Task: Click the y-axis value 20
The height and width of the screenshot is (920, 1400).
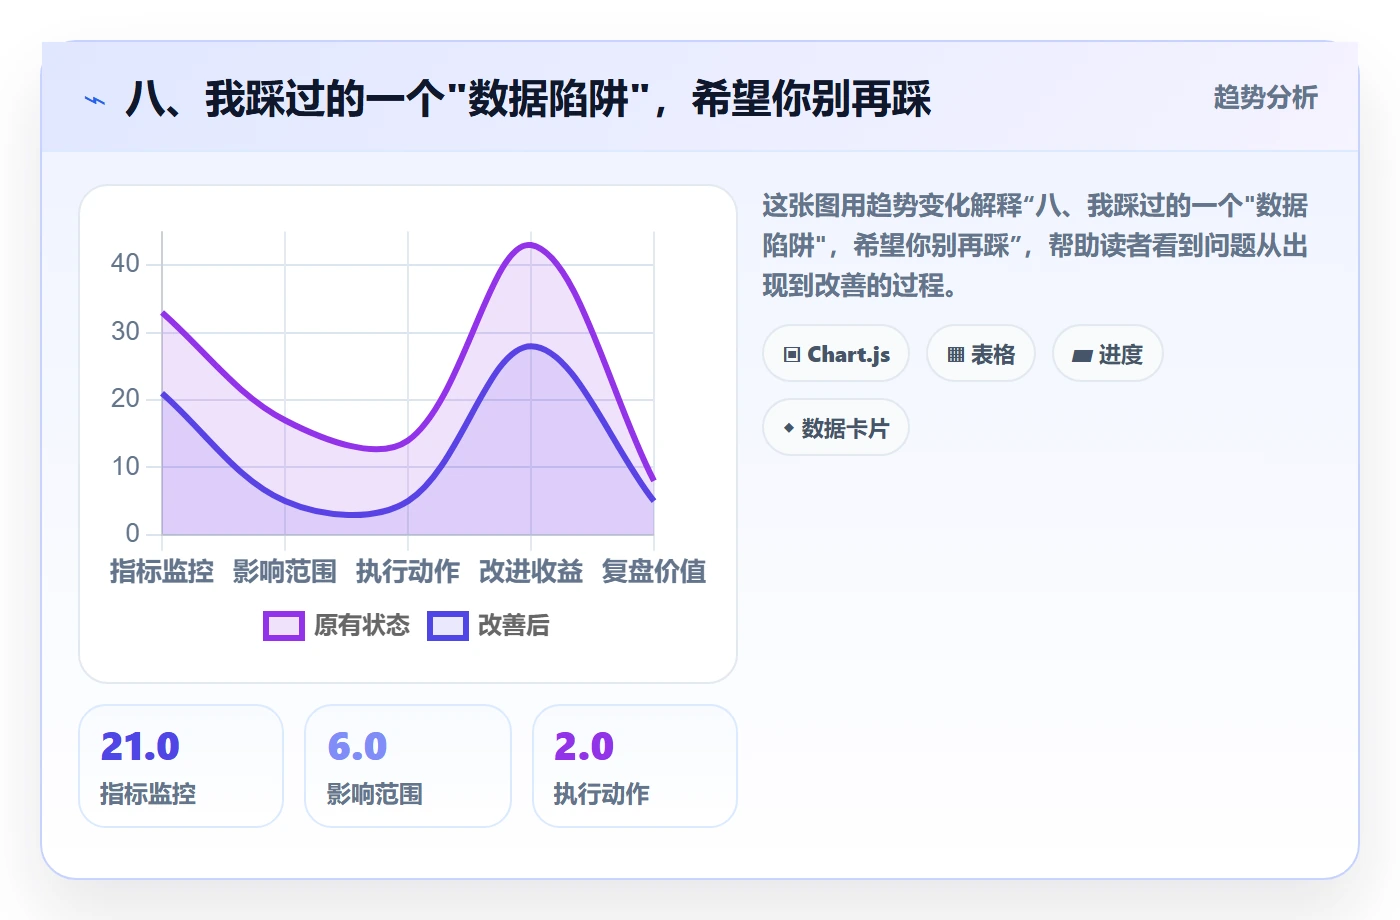Action: [x=125, y=399]
